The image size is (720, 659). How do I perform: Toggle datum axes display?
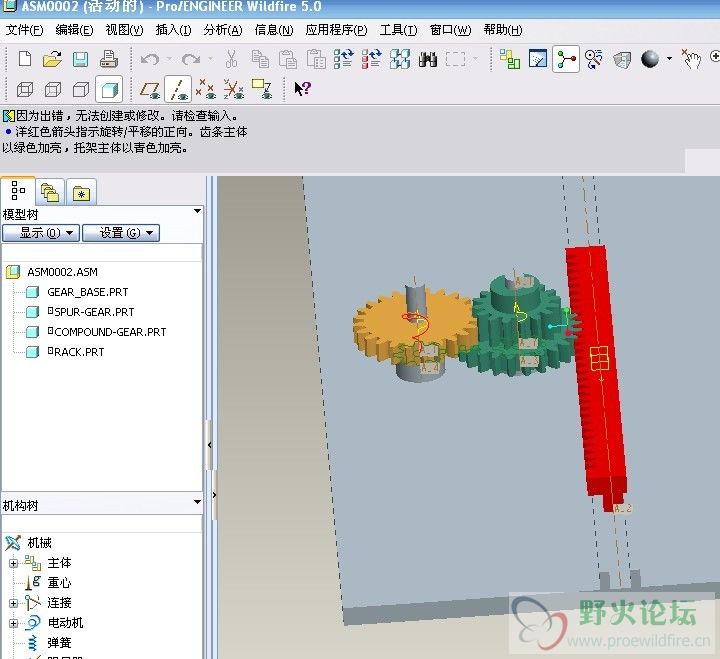pos(178,90)
